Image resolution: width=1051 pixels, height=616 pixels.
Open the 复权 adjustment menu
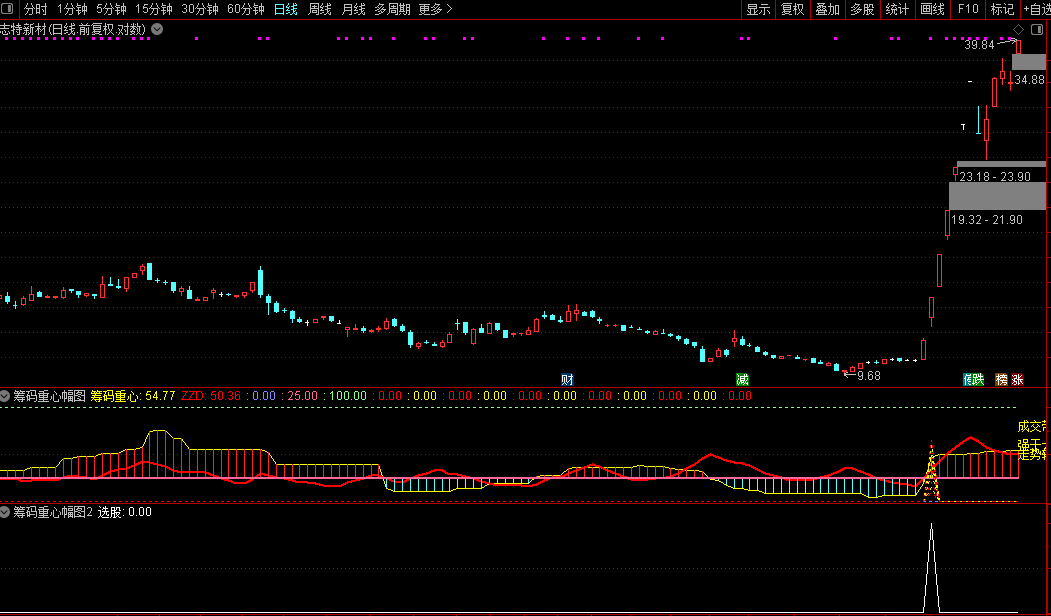click(792, 9)
